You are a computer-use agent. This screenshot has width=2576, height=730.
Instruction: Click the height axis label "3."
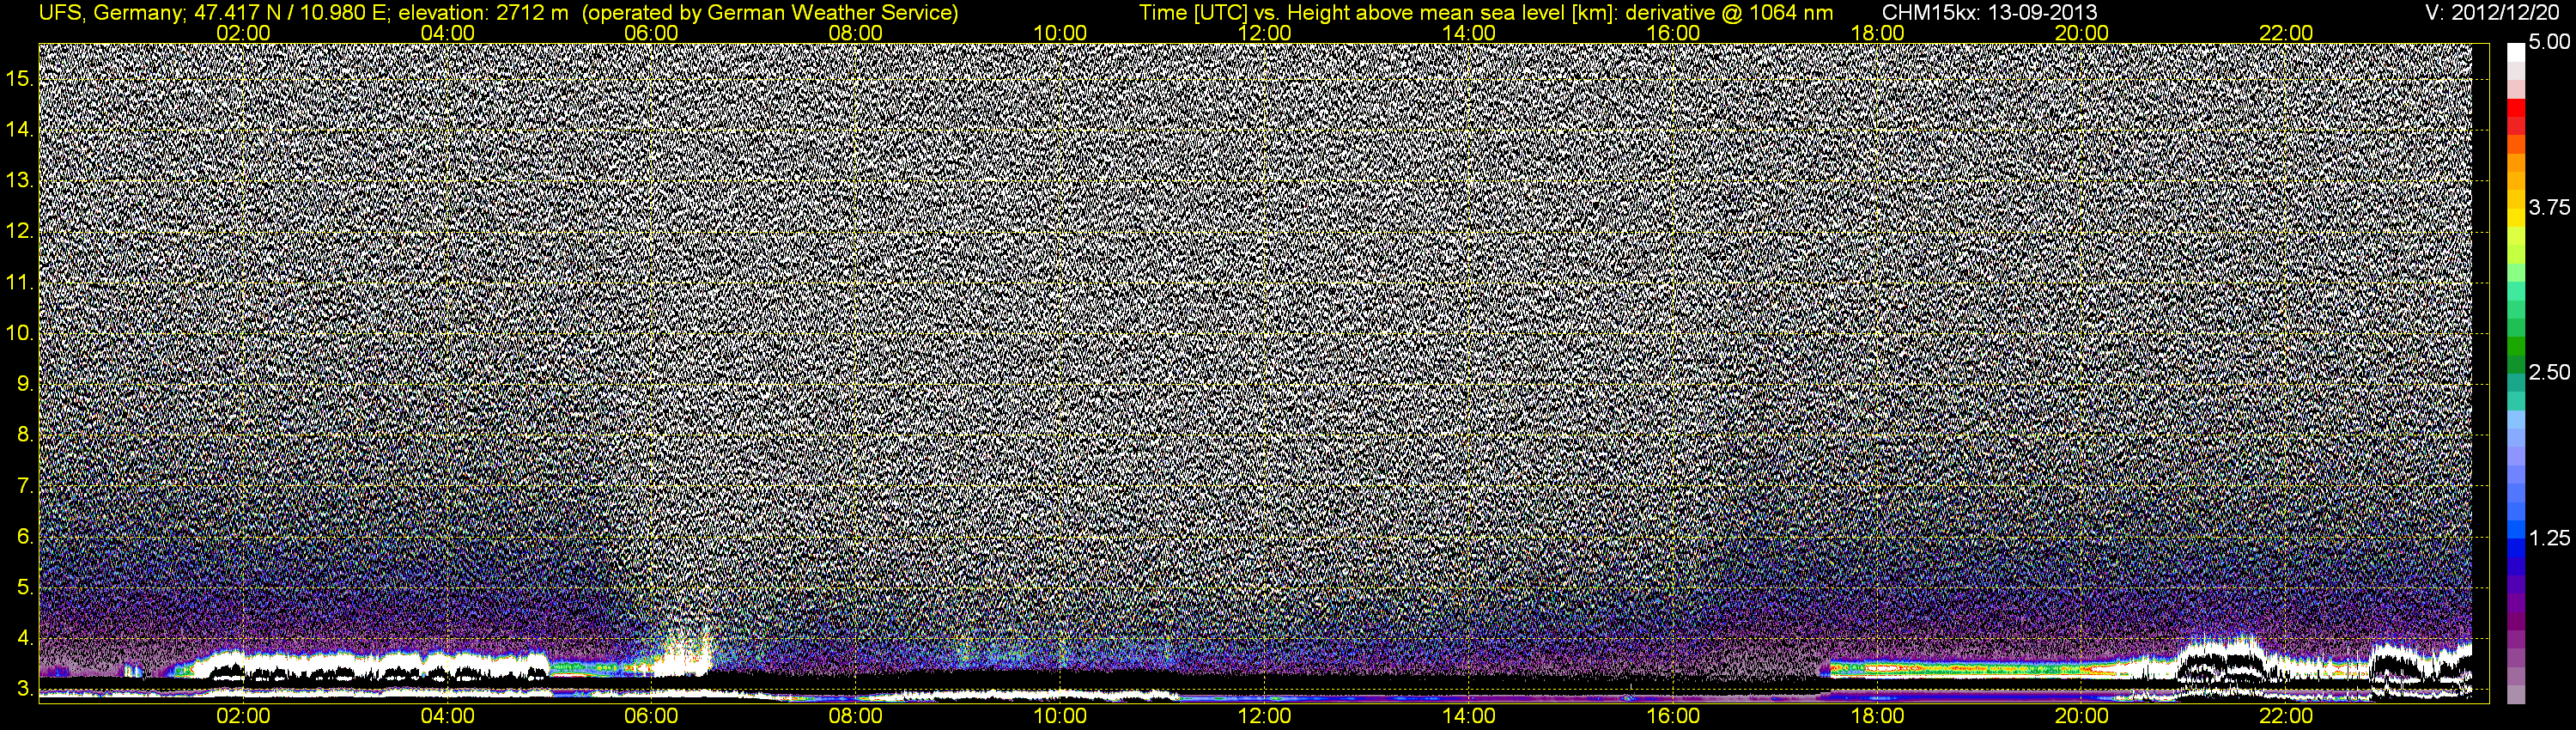coord(25,690)
